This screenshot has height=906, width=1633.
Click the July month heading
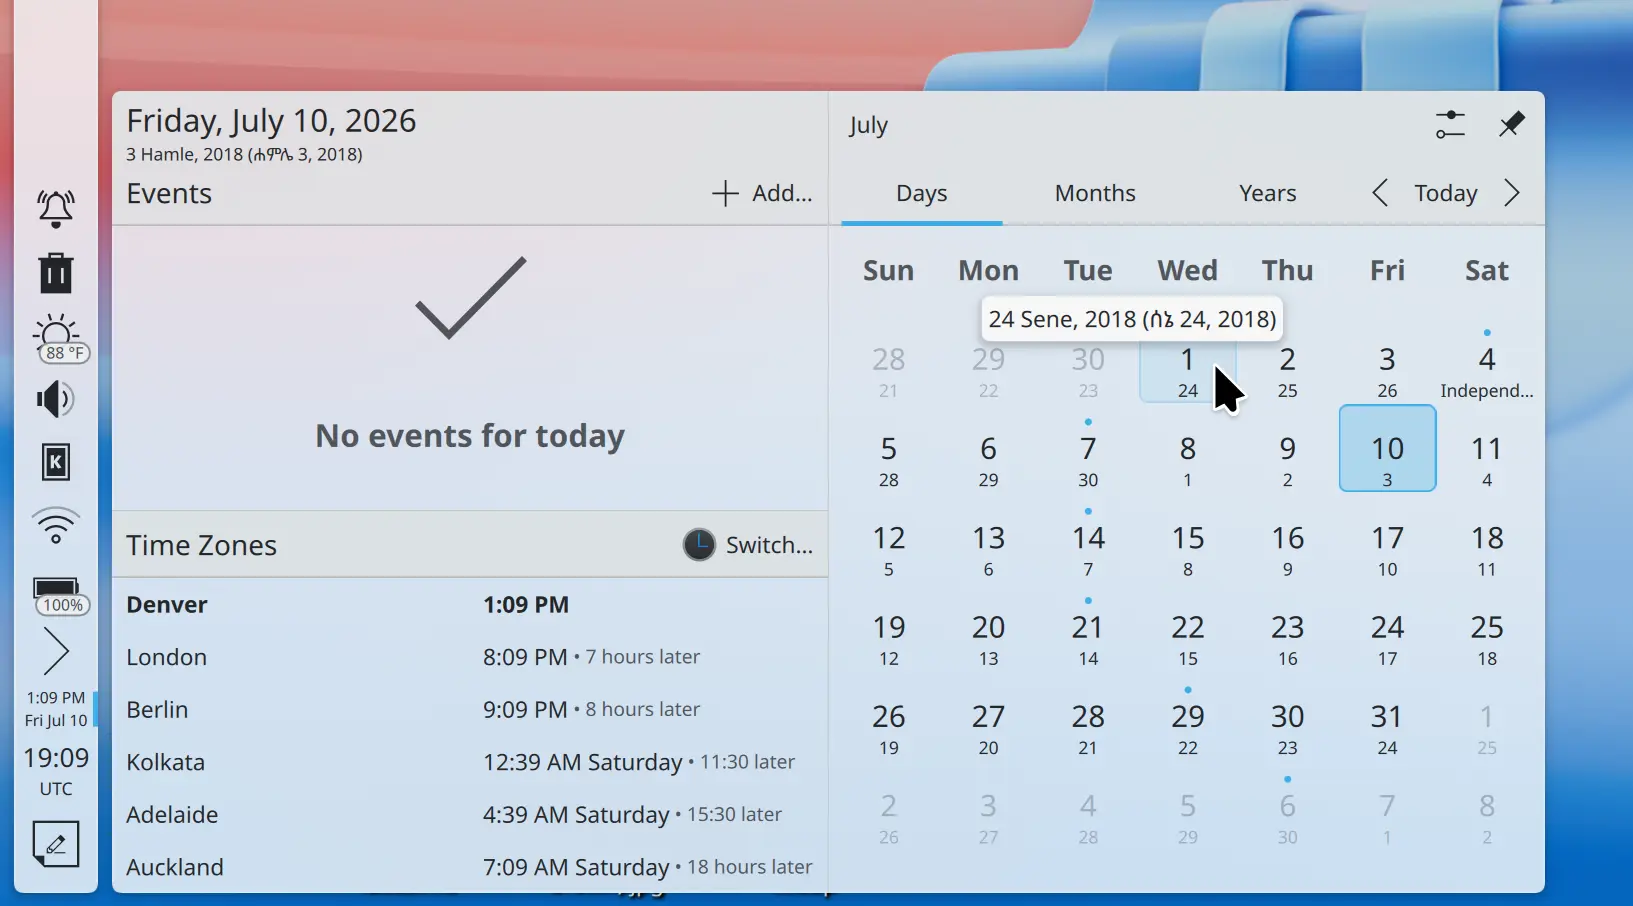point(868,125)
